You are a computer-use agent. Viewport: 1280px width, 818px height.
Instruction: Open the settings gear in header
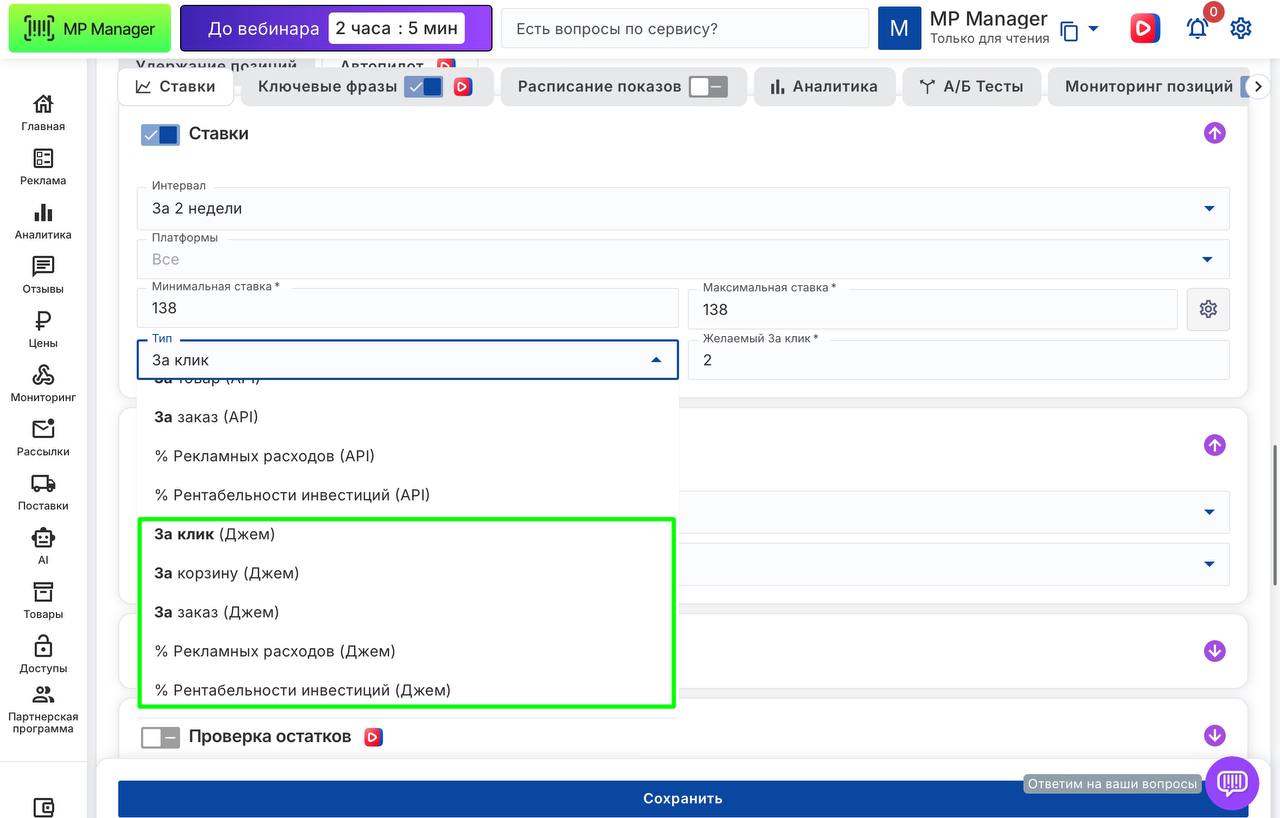[x=1241, y=28]
